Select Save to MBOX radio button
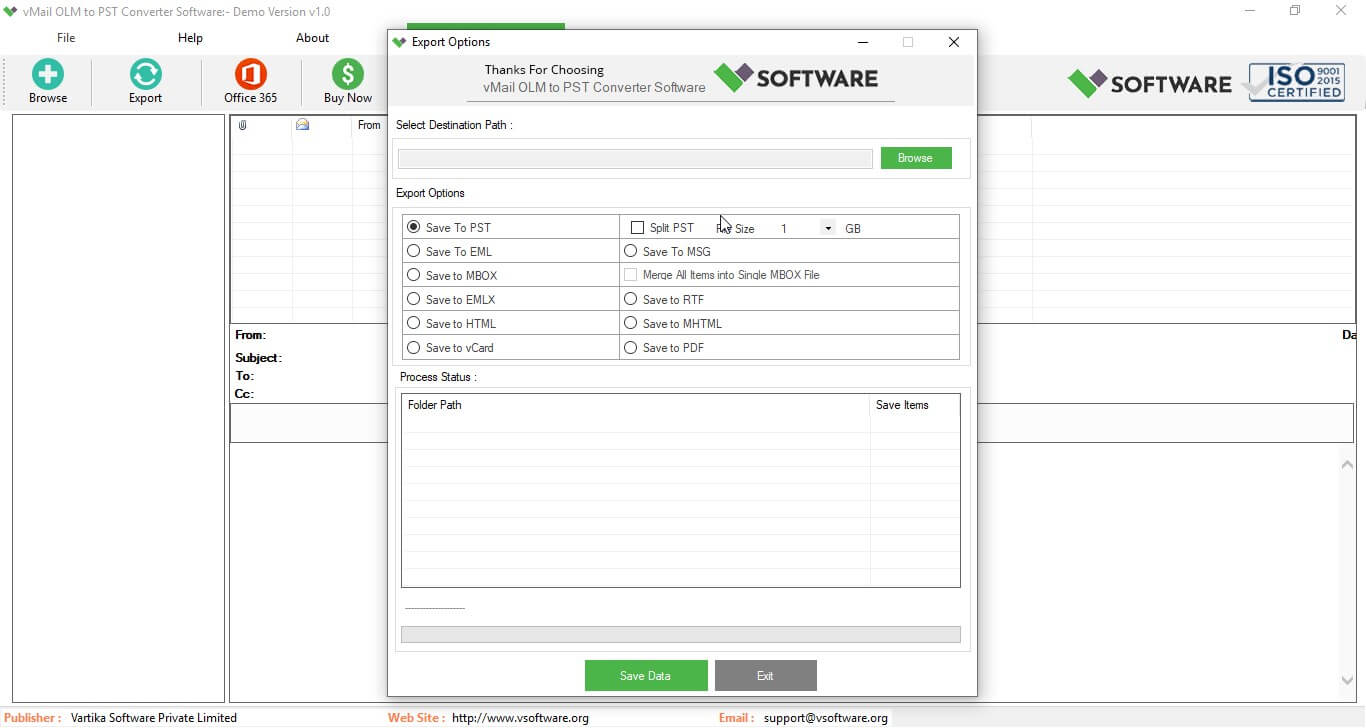The image size is (1366, 728). coord(414,275)
